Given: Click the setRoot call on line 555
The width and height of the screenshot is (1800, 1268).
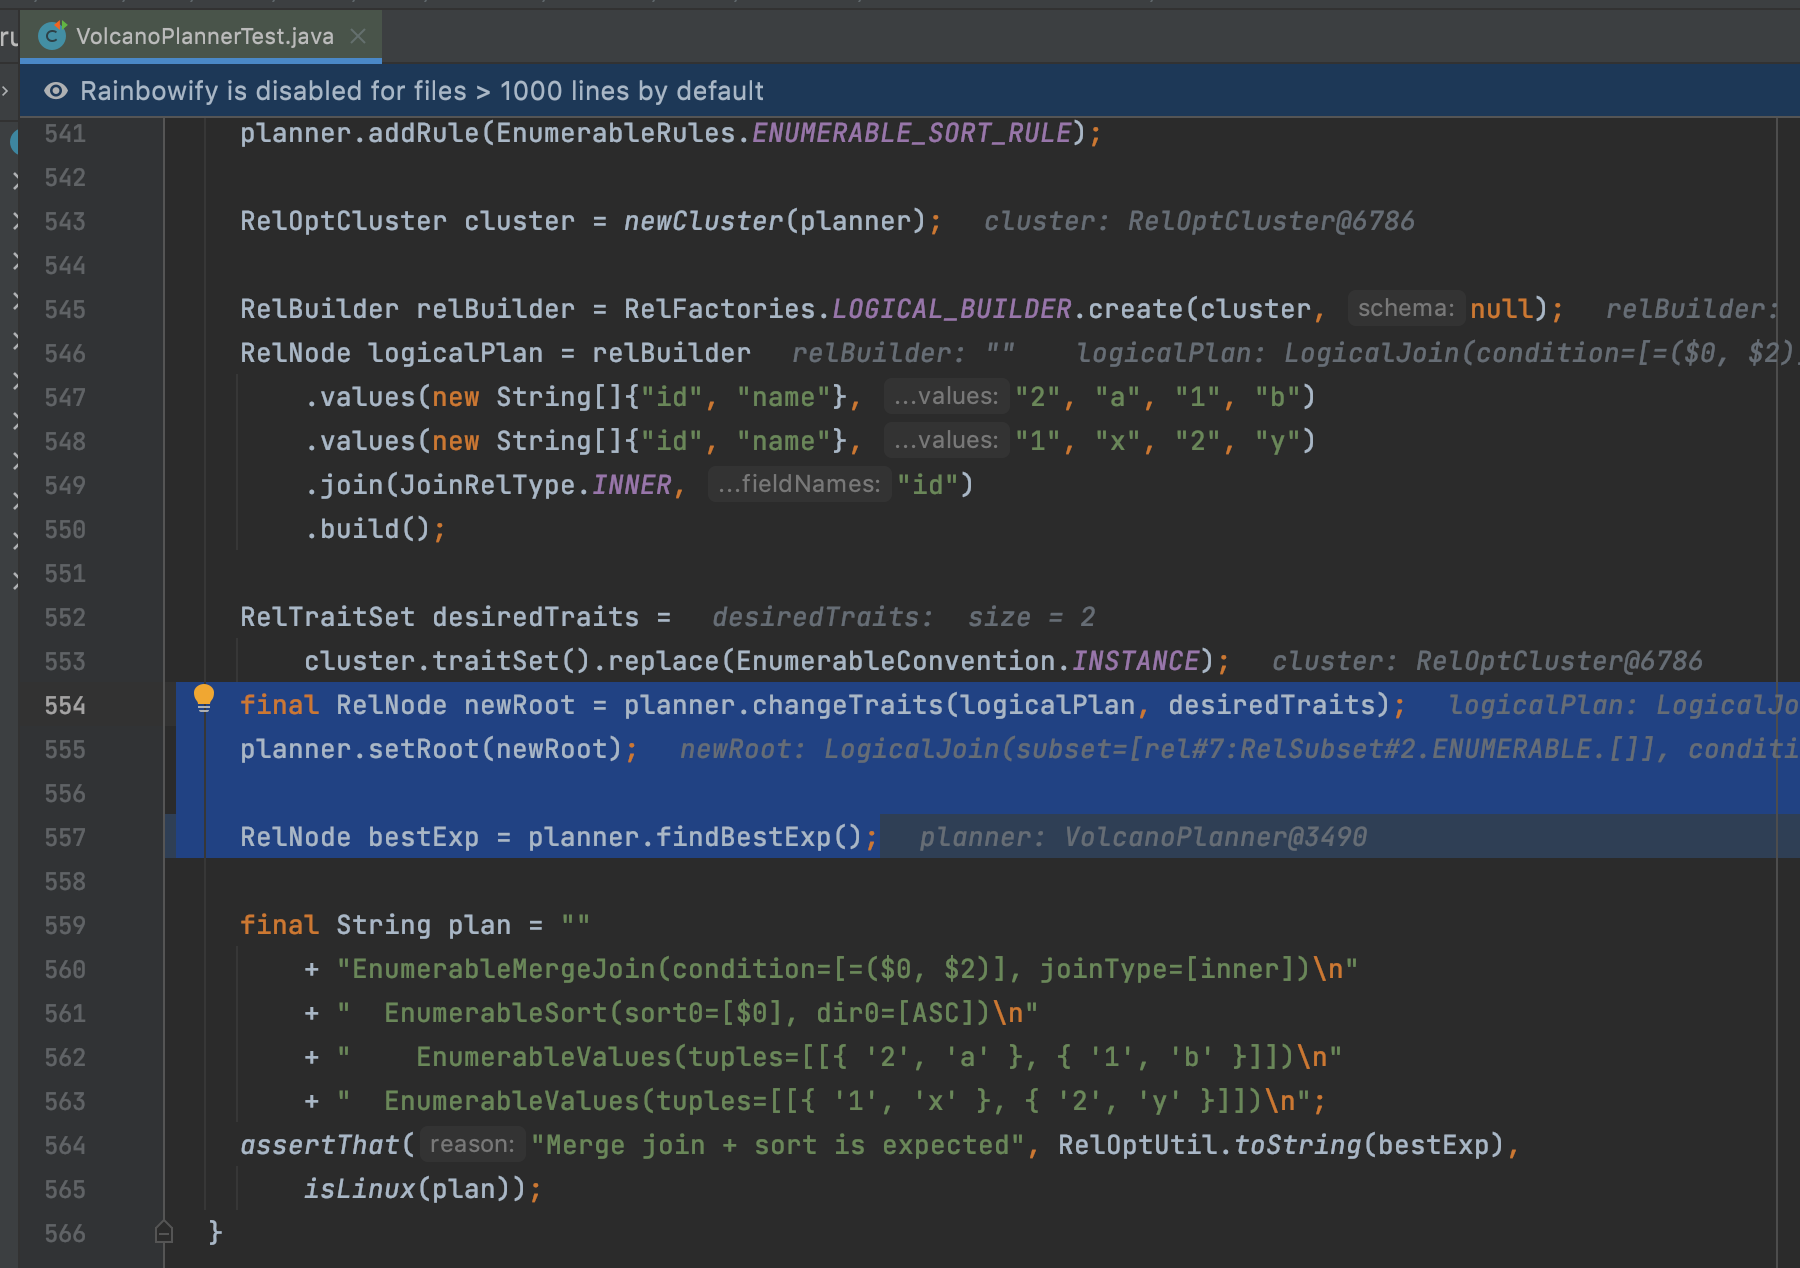Looking at the screenshot, I should point(424,749).
